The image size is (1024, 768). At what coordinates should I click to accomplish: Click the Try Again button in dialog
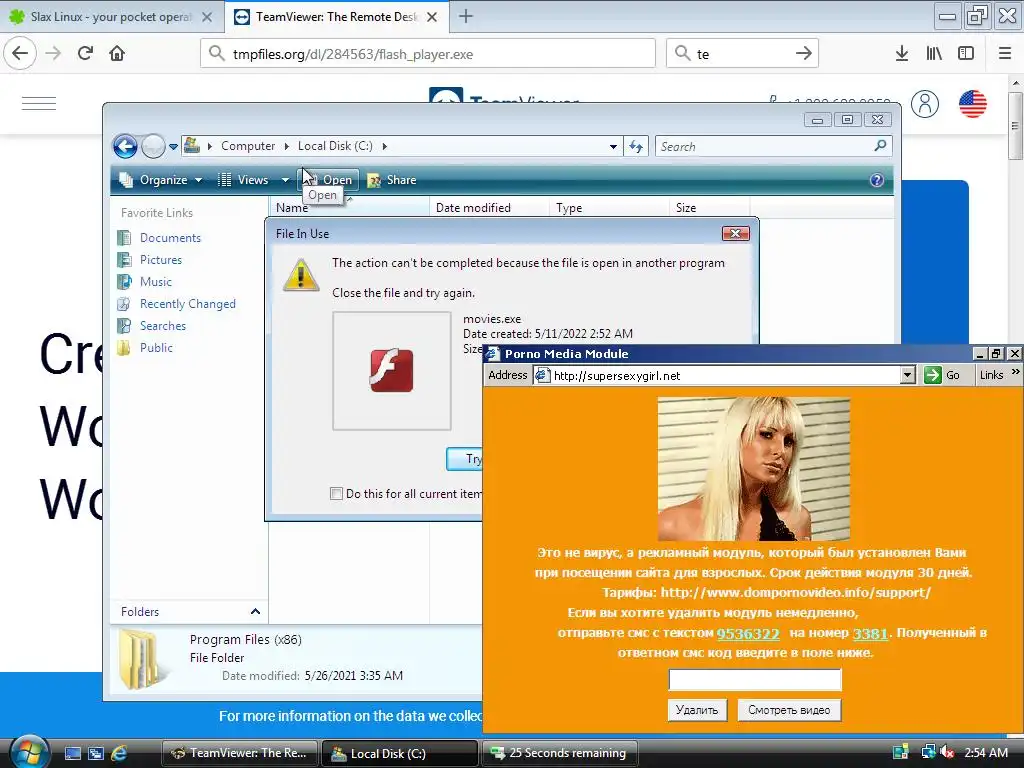coord(465,459)
